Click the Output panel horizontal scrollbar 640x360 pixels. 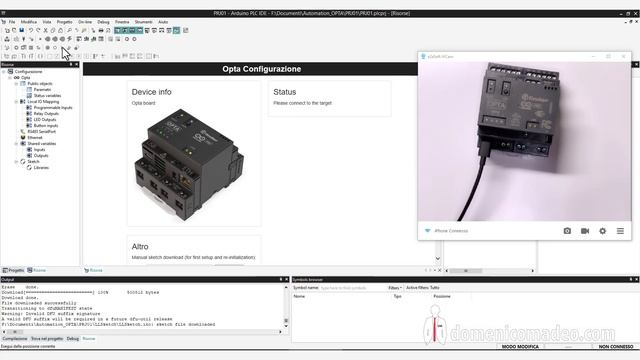coord(142,332)
